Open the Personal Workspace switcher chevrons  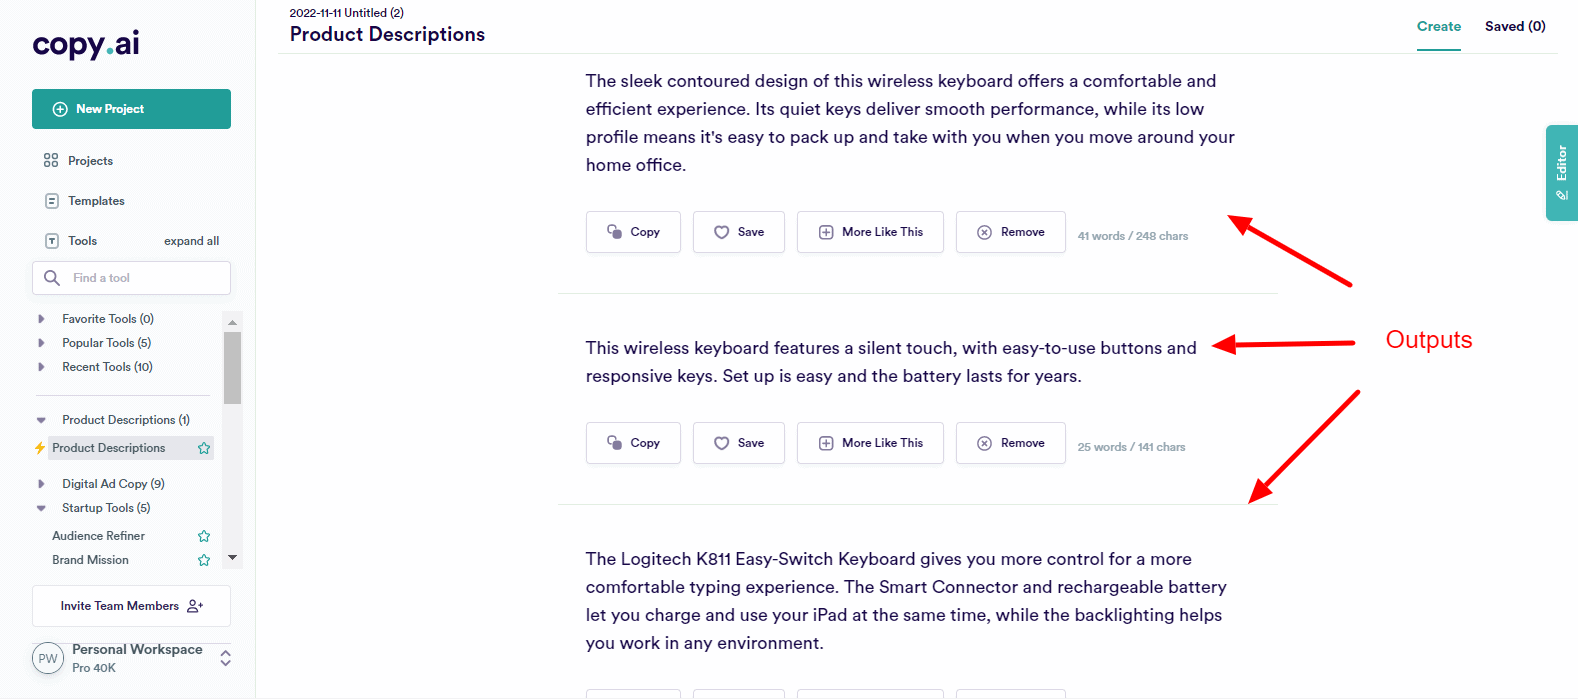click(x=226, y=658)
